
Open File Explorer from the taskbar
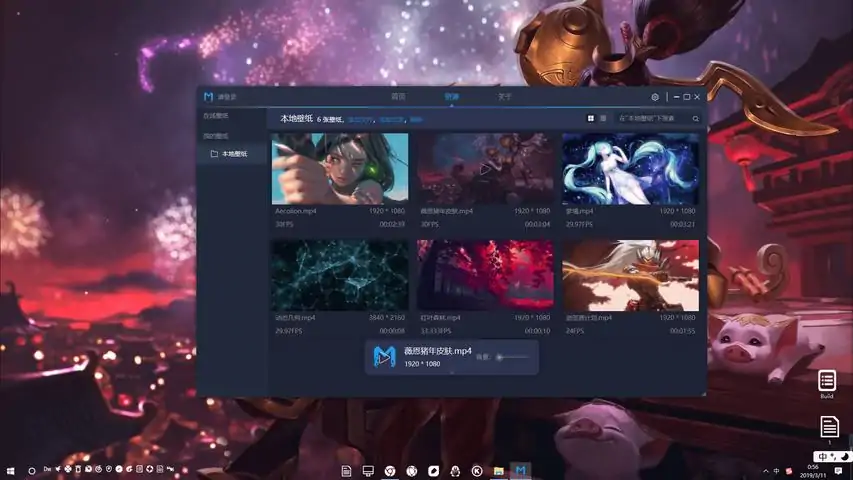click(x=499, y=471)
